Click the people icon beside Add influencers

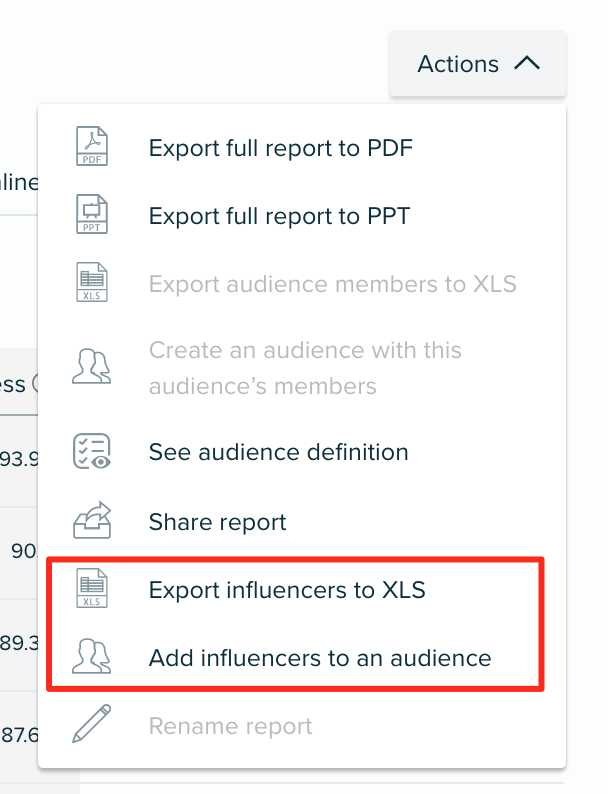[x=92, y=657]
